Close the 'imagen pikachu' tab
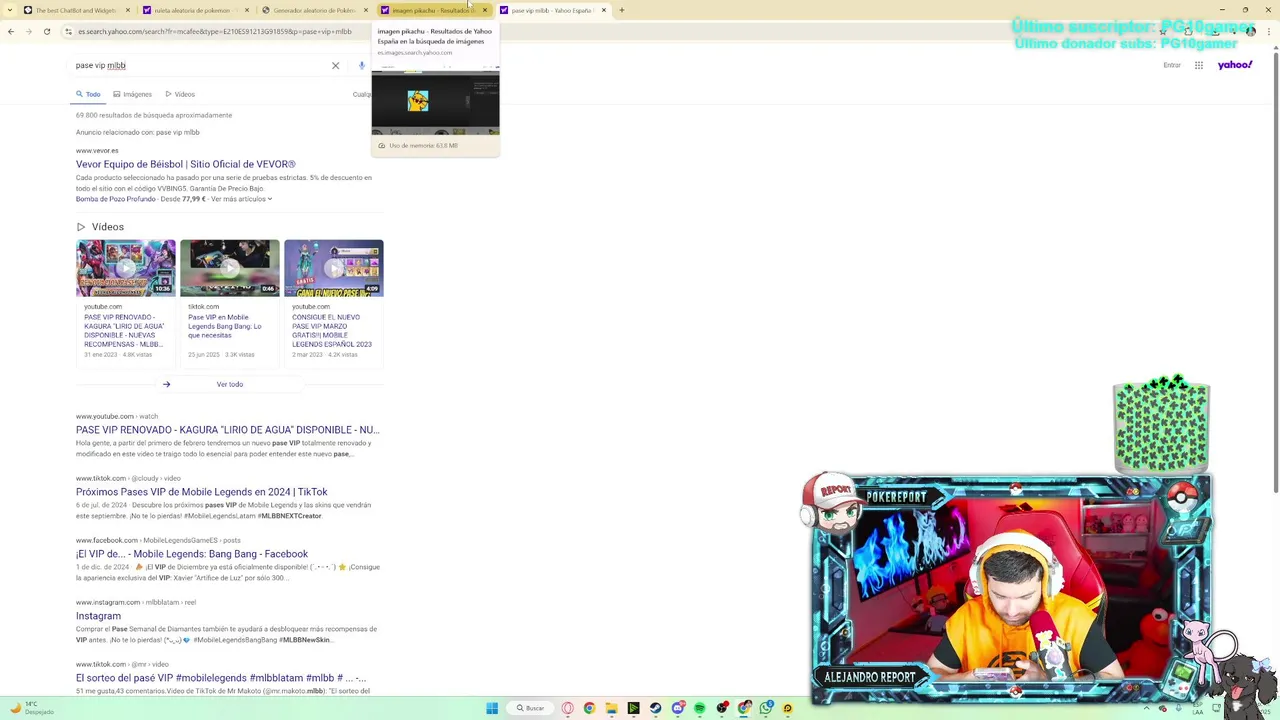The width and height of the screenshot is (1280, 720). (x=485, y=10)
